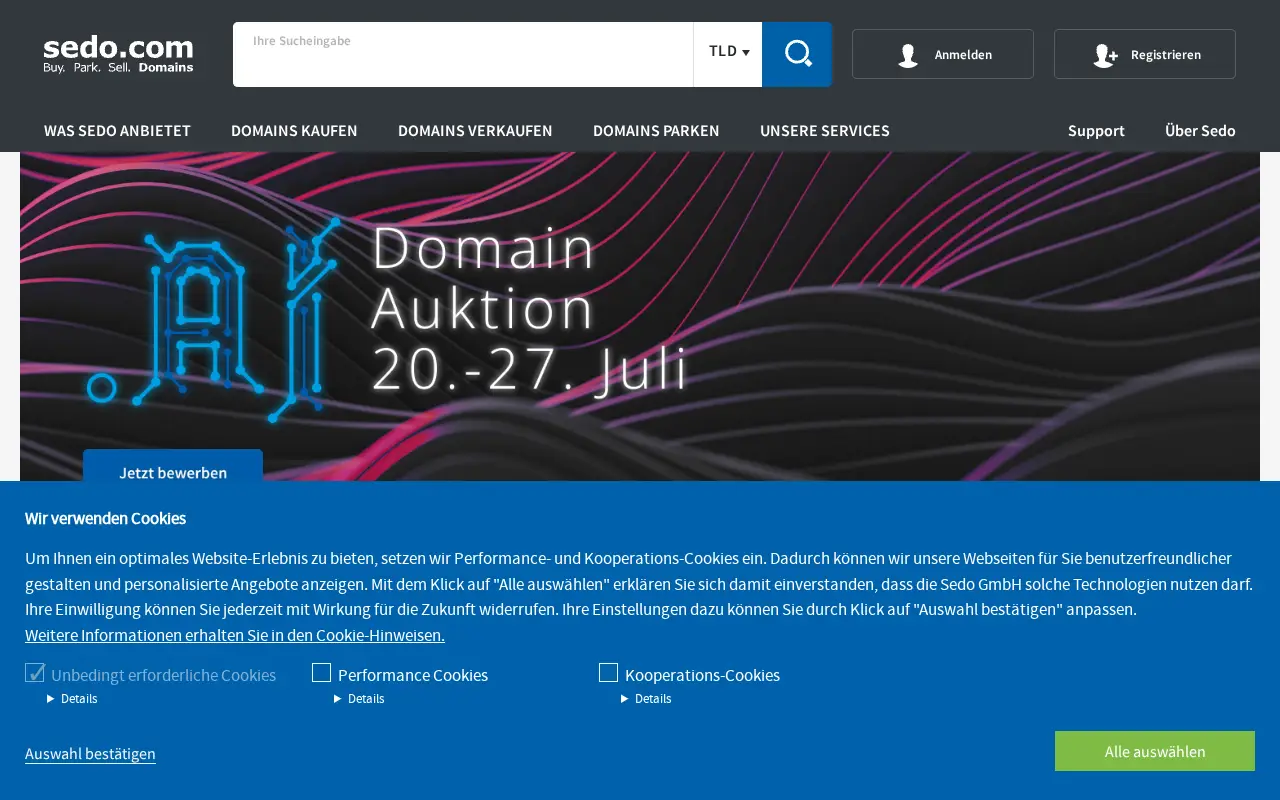The width and height of the screenshot is (1280, 800).
Task: Expand Details under Kooperations-Cookies
Action: point(646,699)
